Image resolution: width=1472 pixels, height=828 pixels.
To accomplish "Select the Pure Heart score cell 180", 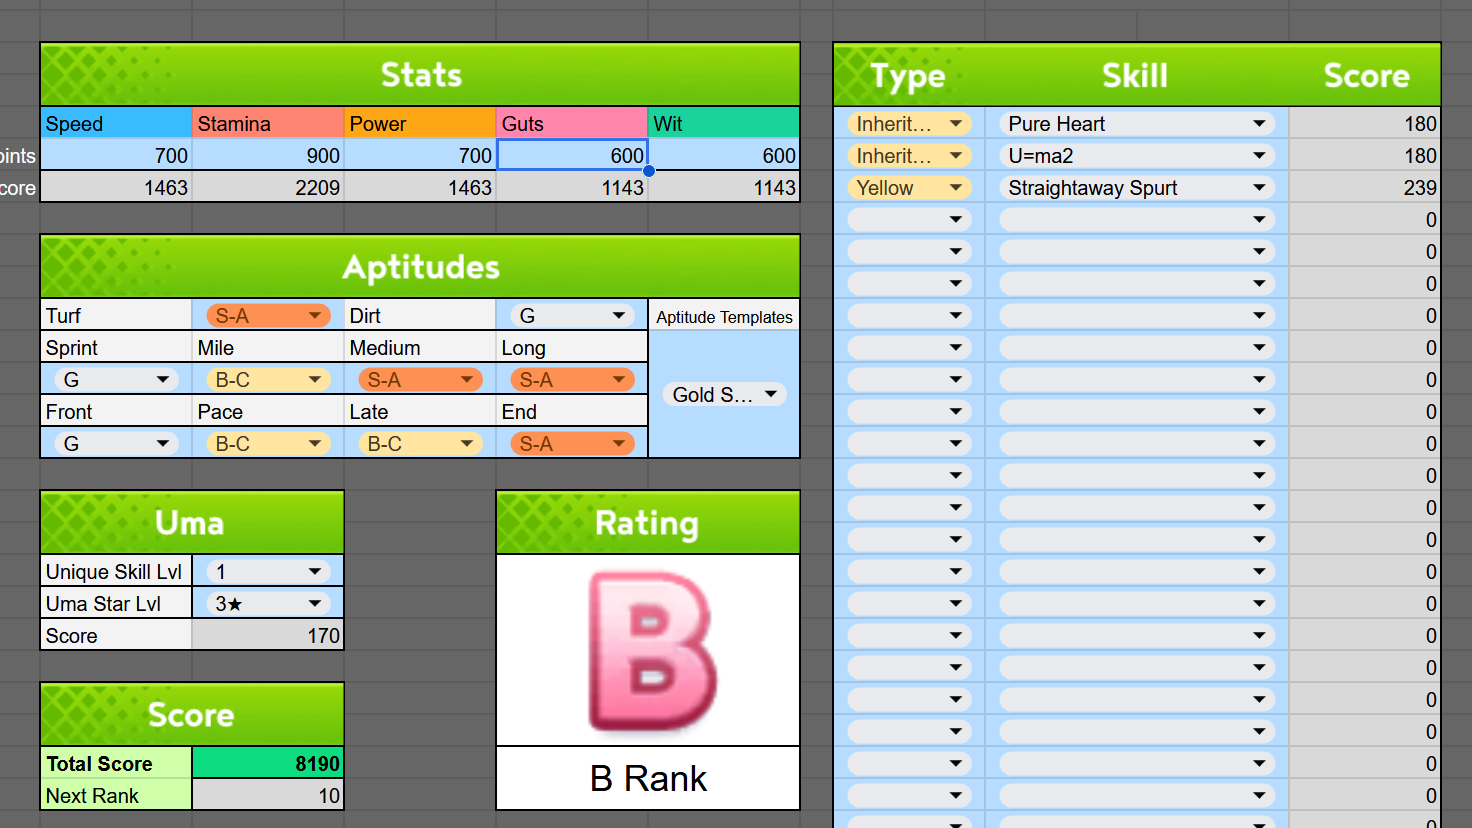I will coord(1364,123).
